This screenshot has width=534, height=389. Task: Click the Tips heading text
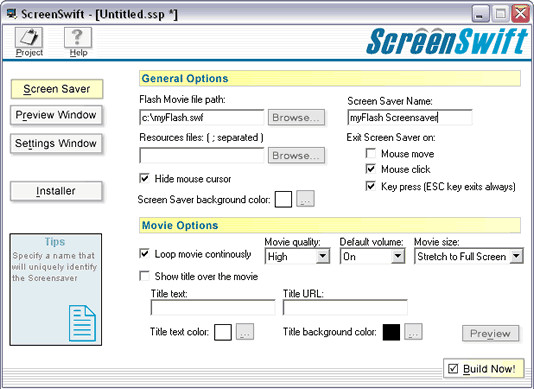(55, 242)
